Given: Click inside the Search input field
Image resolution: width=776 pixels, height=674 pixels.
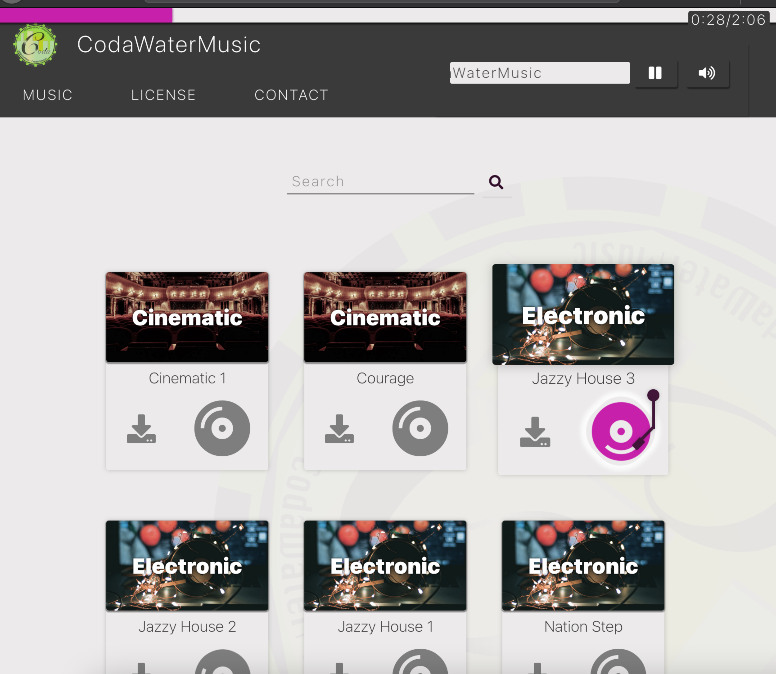Looking at the screenshot, I should 380,182.
